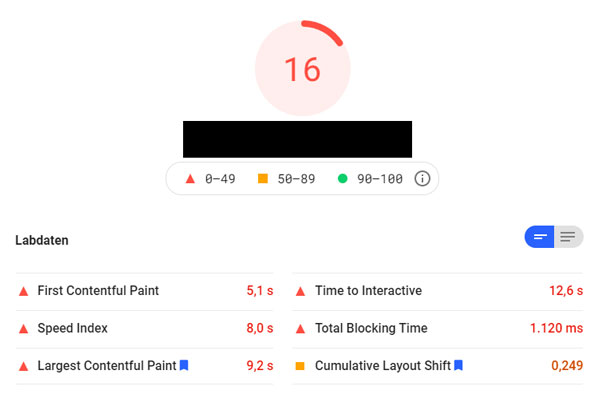Open the First Contentful Paint metric
This screenshot has height=412, width=600.
tap(98, 291)
